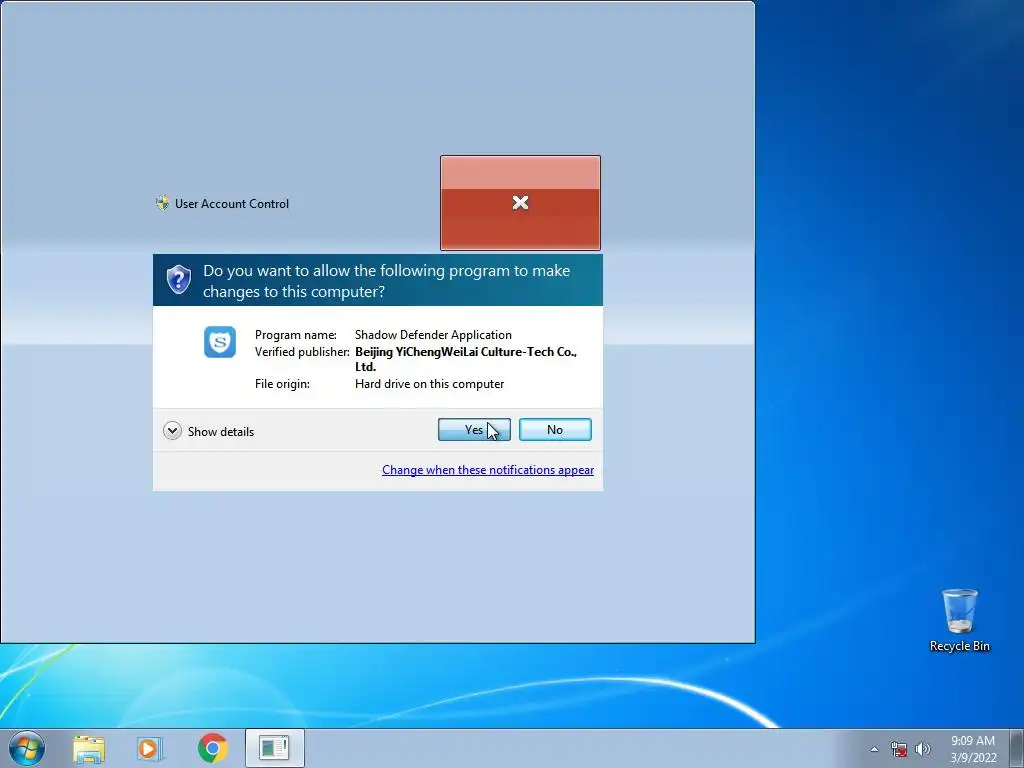Open the Windows Start menu

pyautogui.click(x=27, y=748)
